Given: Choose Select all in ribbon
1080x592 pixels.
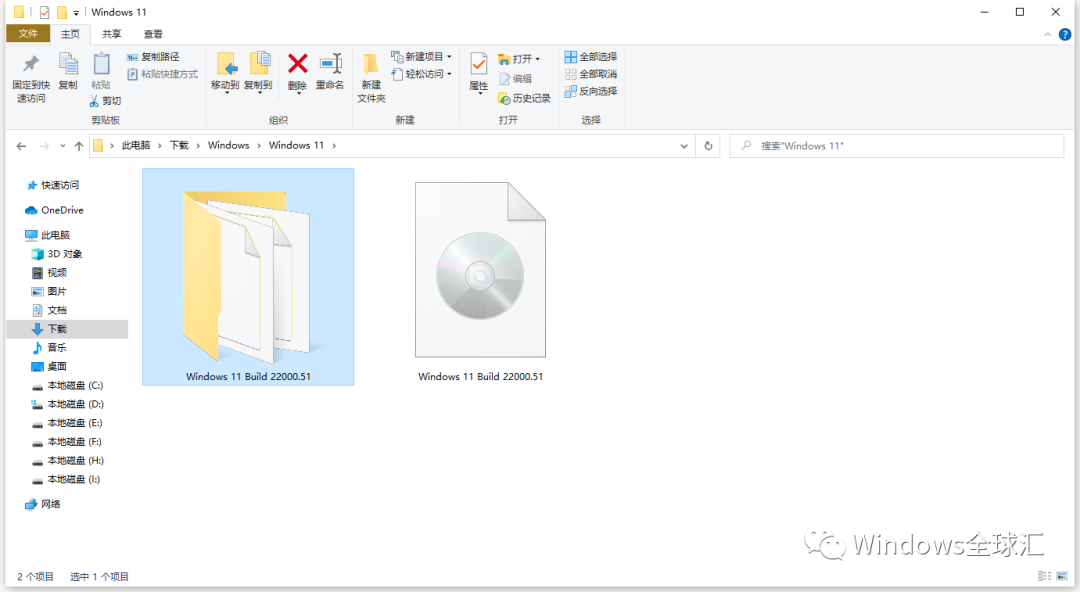Looking at the screenshot, I should coord(591,57).
